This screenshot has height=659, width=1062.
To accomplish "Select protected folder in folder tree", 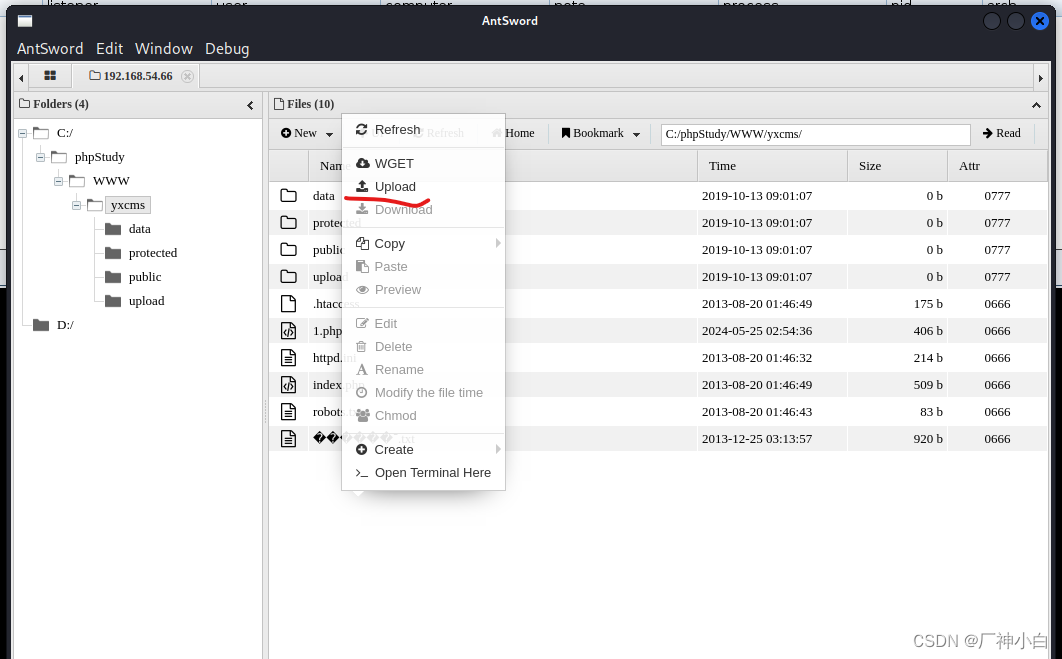I will click(153, 253).
